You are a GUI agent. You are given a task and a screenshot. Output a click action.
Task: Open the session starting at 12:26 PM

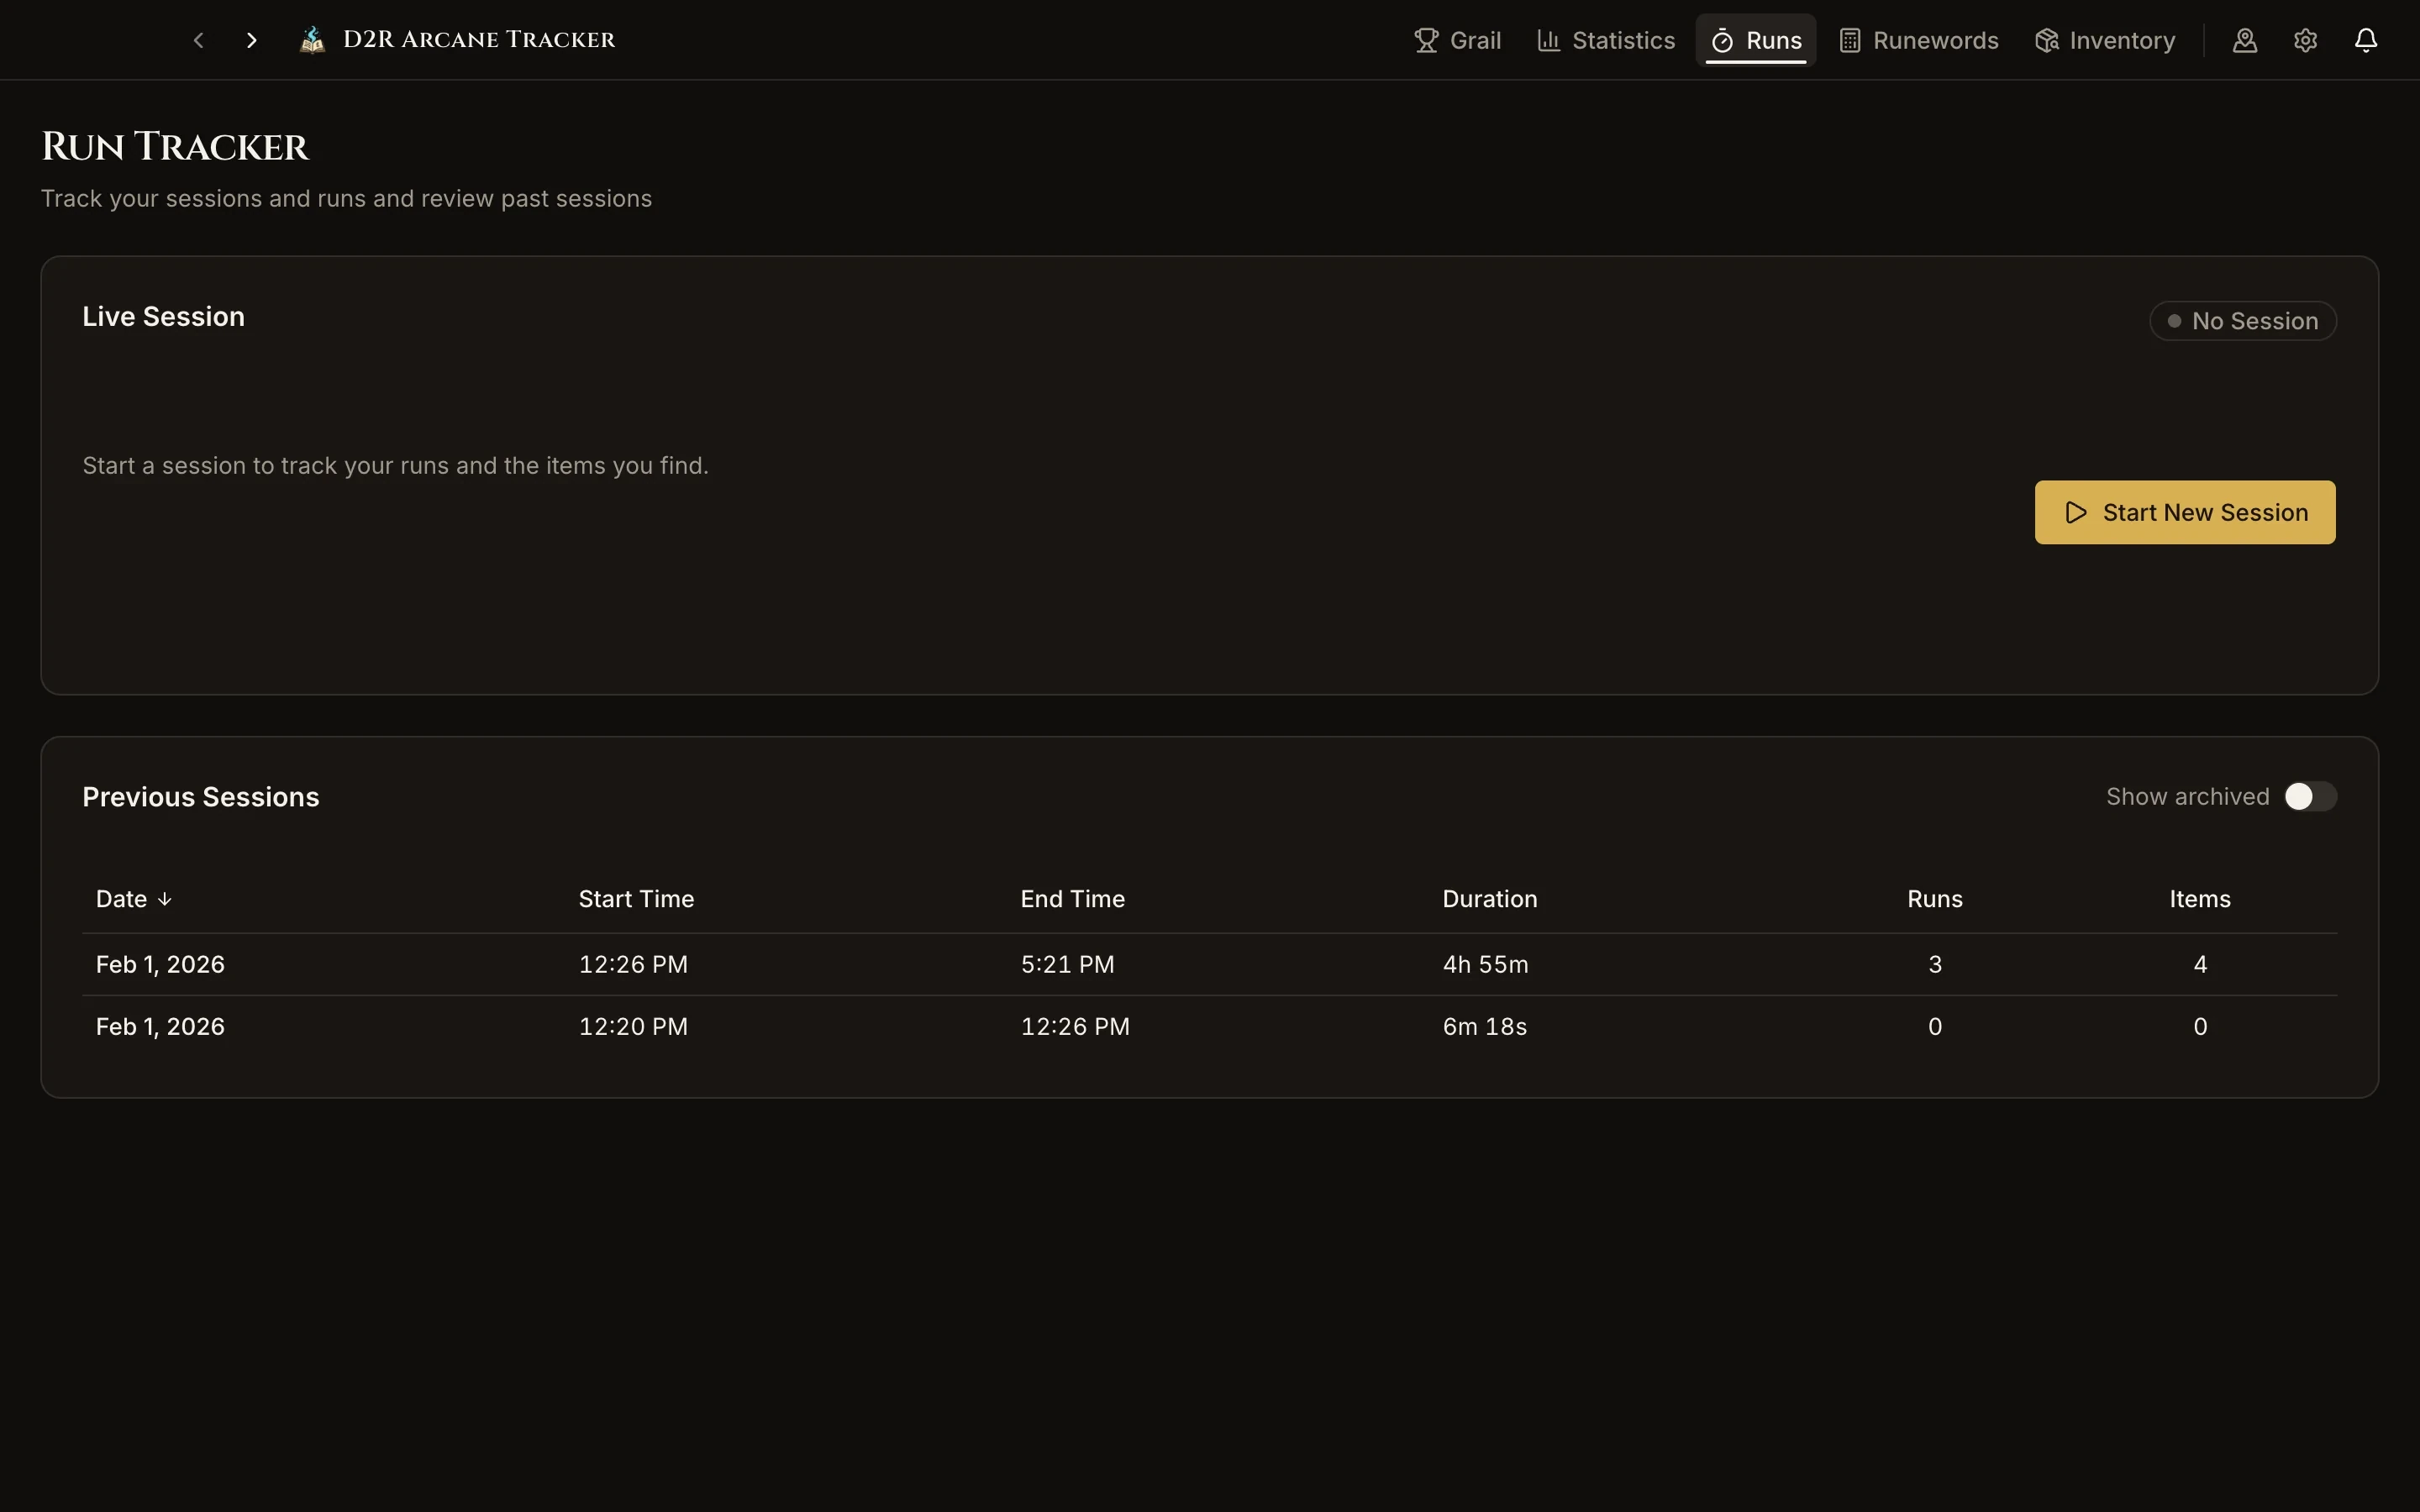pyautogui.click(x=1210, y=964)
